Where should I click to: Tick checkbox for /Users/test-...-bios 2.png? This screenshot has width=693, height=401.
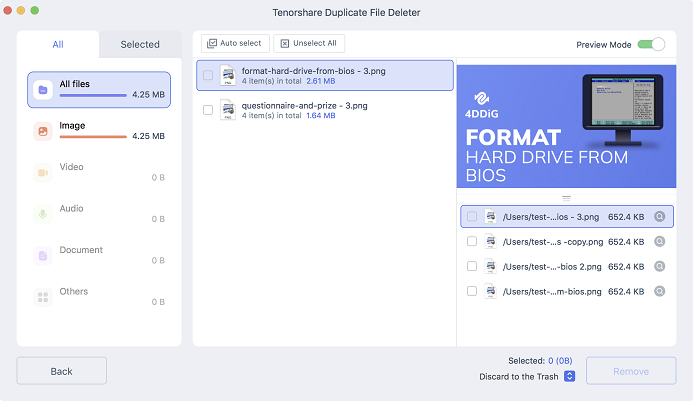point(472,266)
